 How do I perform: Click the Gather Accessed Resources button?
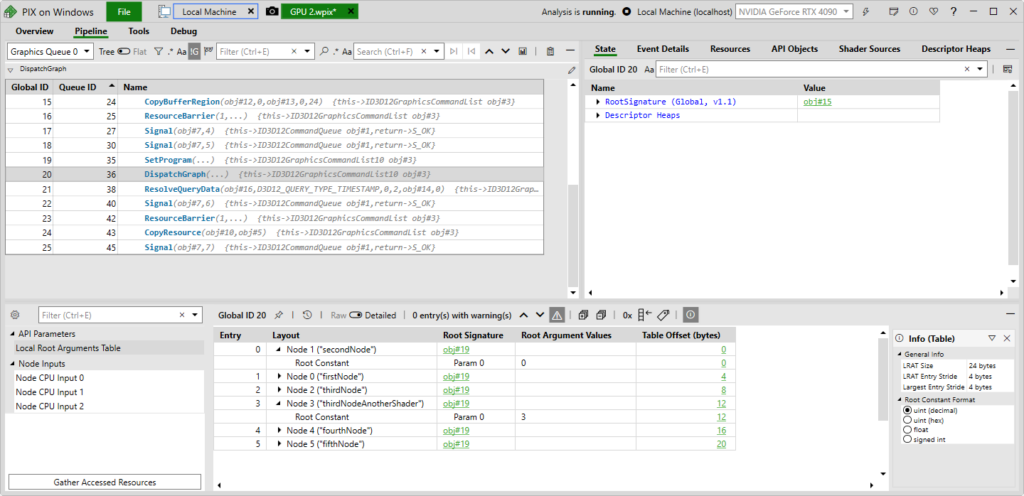coord(105,482)
